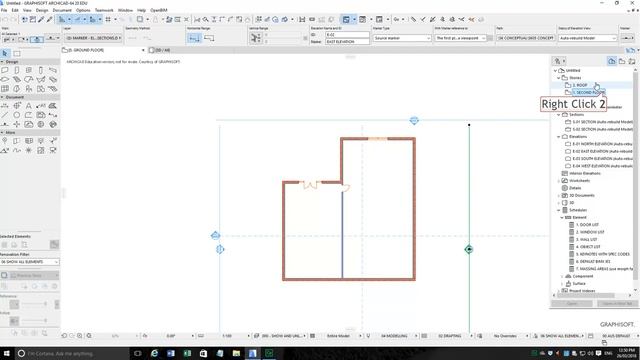Click the Project Map icon in Navigator
This screenshot has height=360, width=640.
point(611,61)
